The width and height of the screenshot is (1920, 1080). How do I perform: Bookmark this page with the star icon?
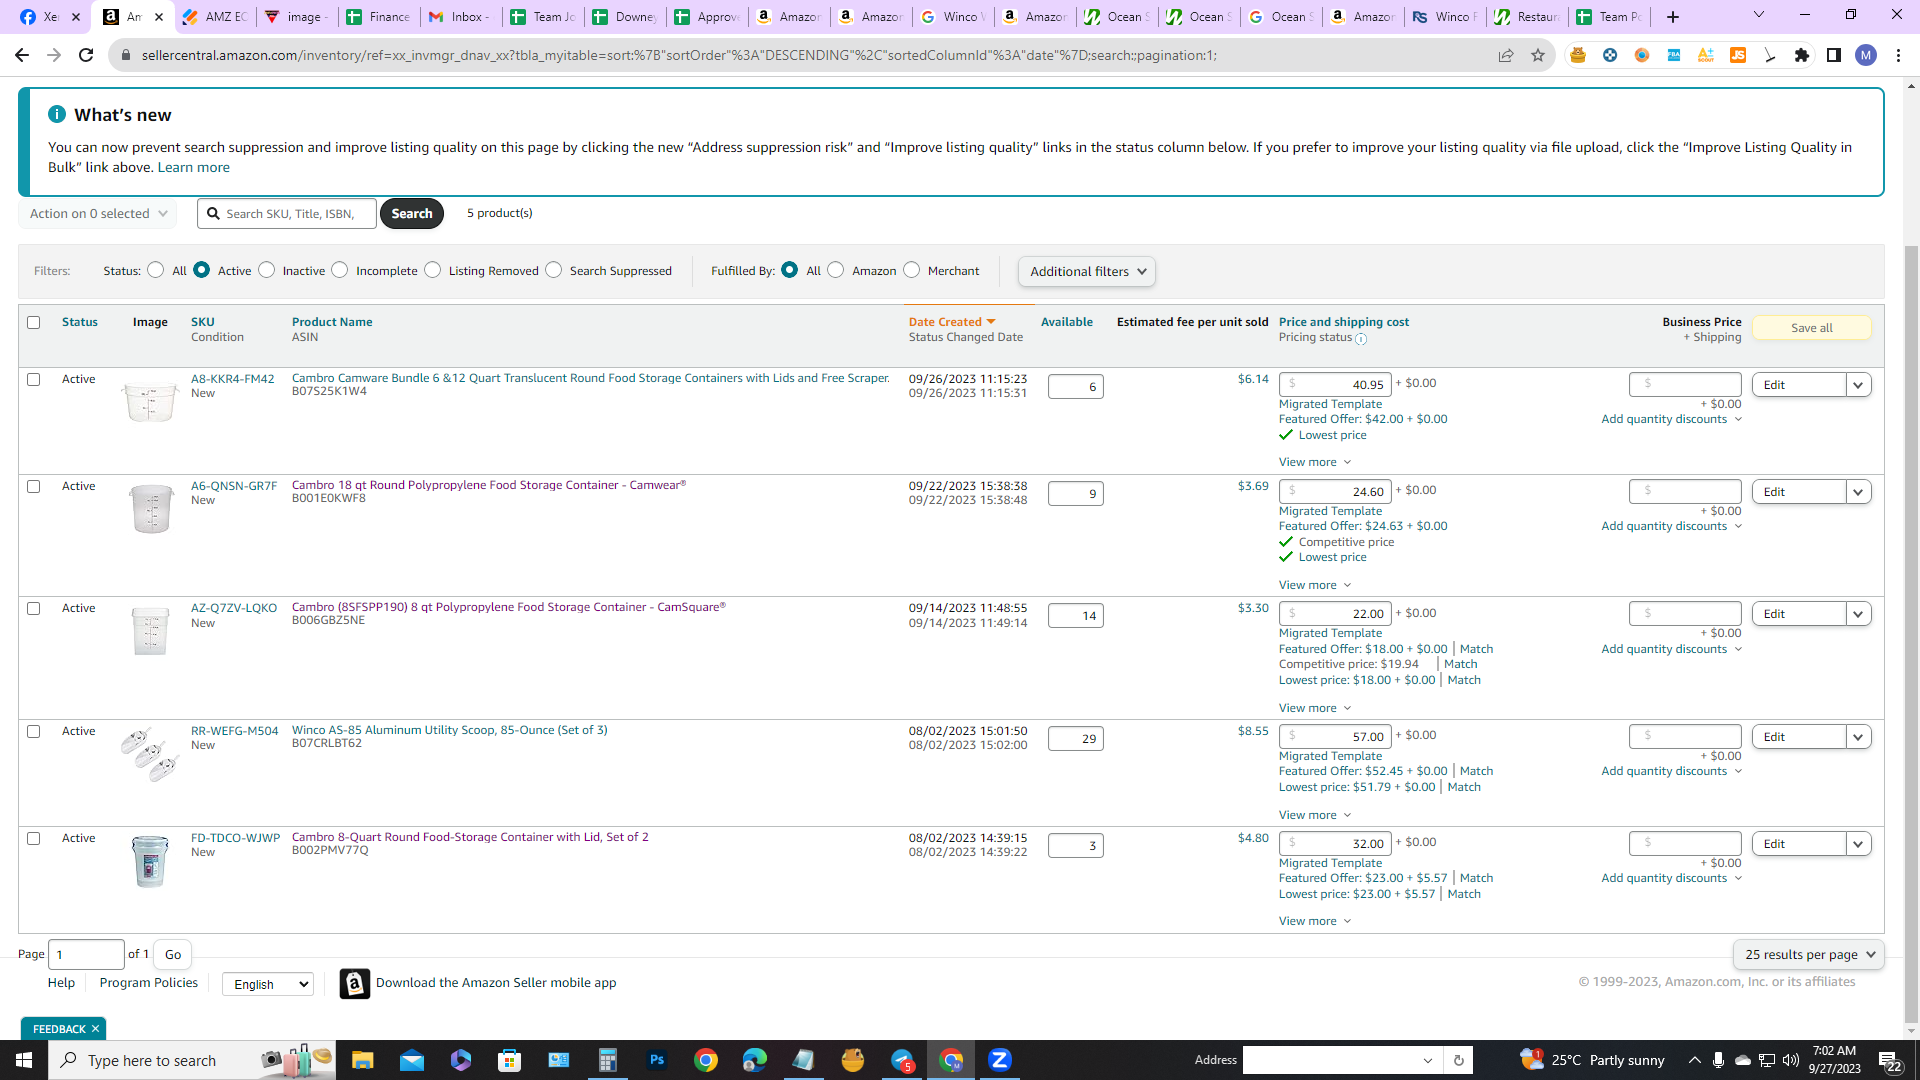[1538, 55]
